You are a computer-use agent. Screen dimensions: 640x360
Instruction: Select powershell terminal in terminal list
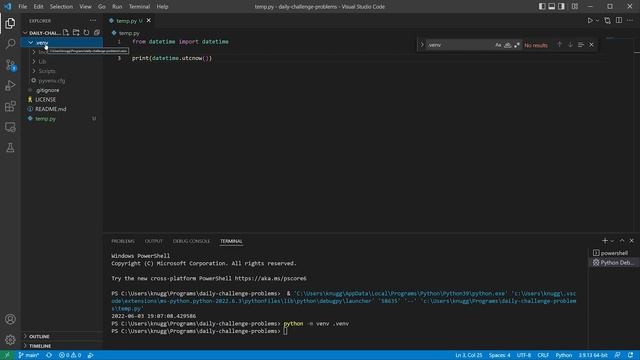coord(614,253)
